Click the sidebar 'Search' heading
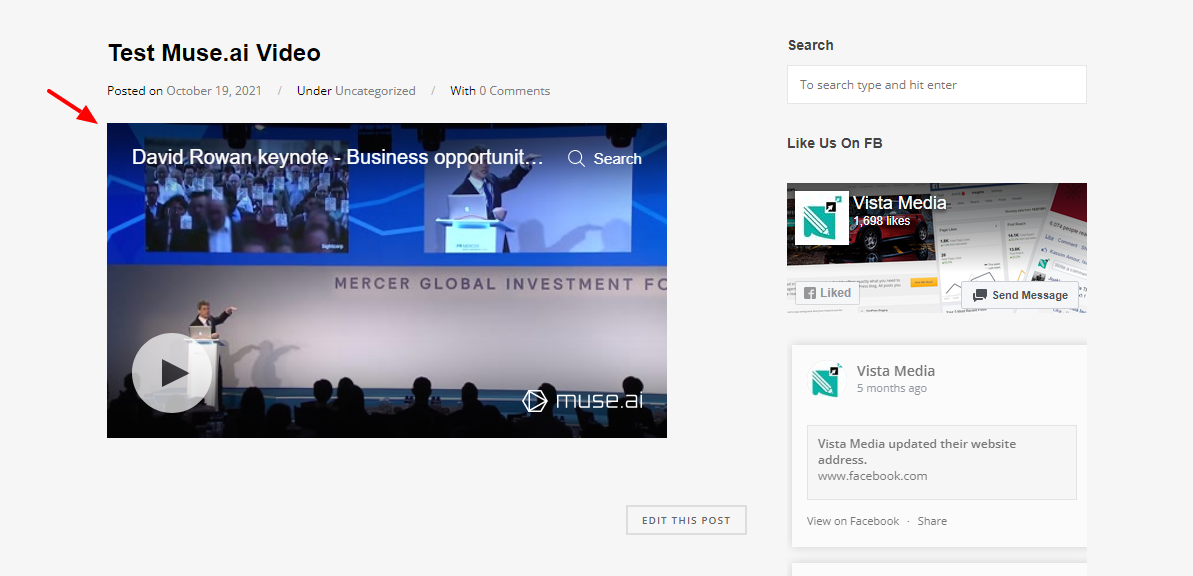The height and width of the screenshot is (576, 1193). [x=810, y=45]
